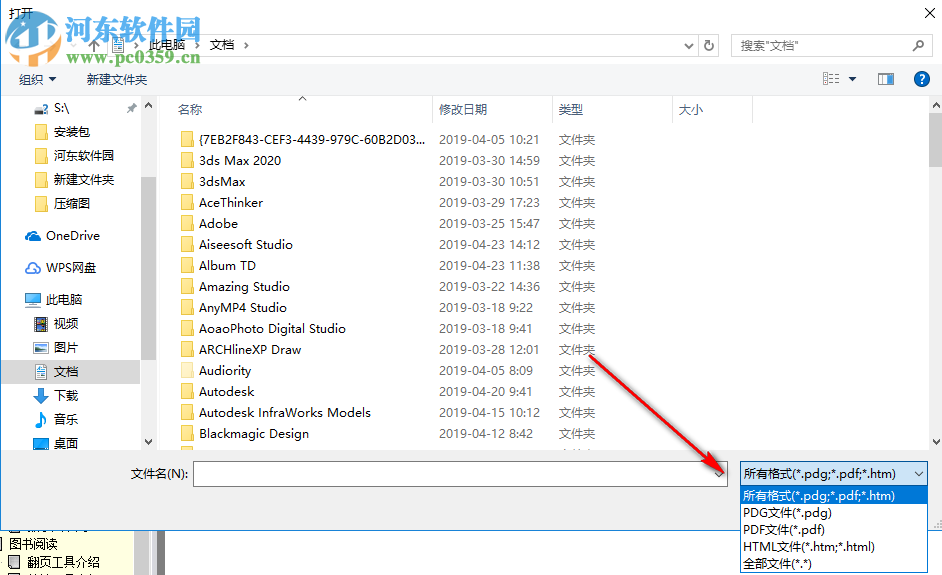Sort by 类型 column header
This screenshot has height=575, width=942.
571,109
